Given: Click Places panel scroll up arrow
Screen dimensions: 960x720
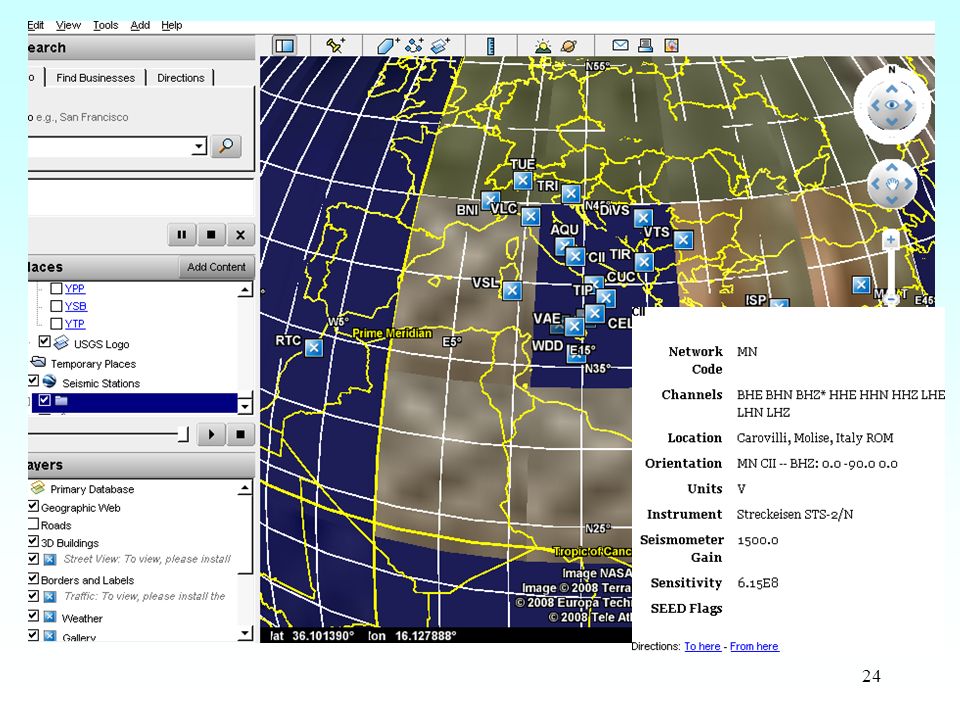Looking at the screenshot, I should [x=246, y=290].
